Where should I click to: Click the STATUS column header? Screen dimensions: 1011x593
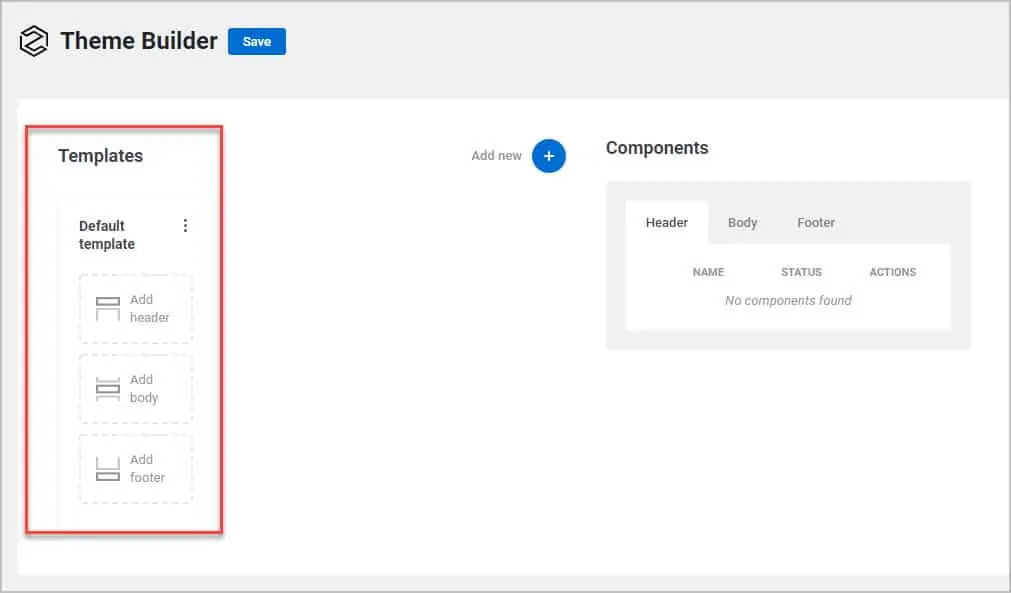tap(800, 271)
